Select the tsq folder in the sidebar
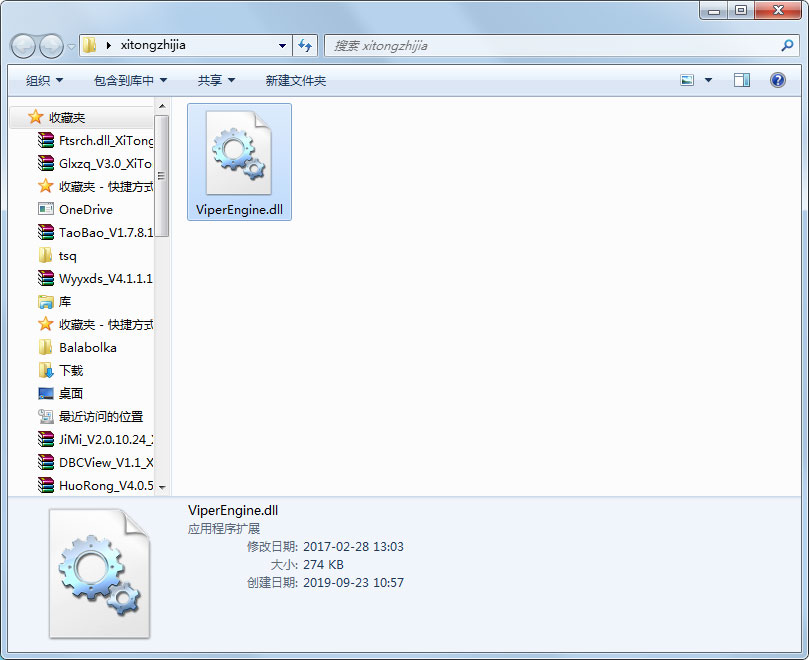Viewport: 809px width, 660px height. coord(66,255)
